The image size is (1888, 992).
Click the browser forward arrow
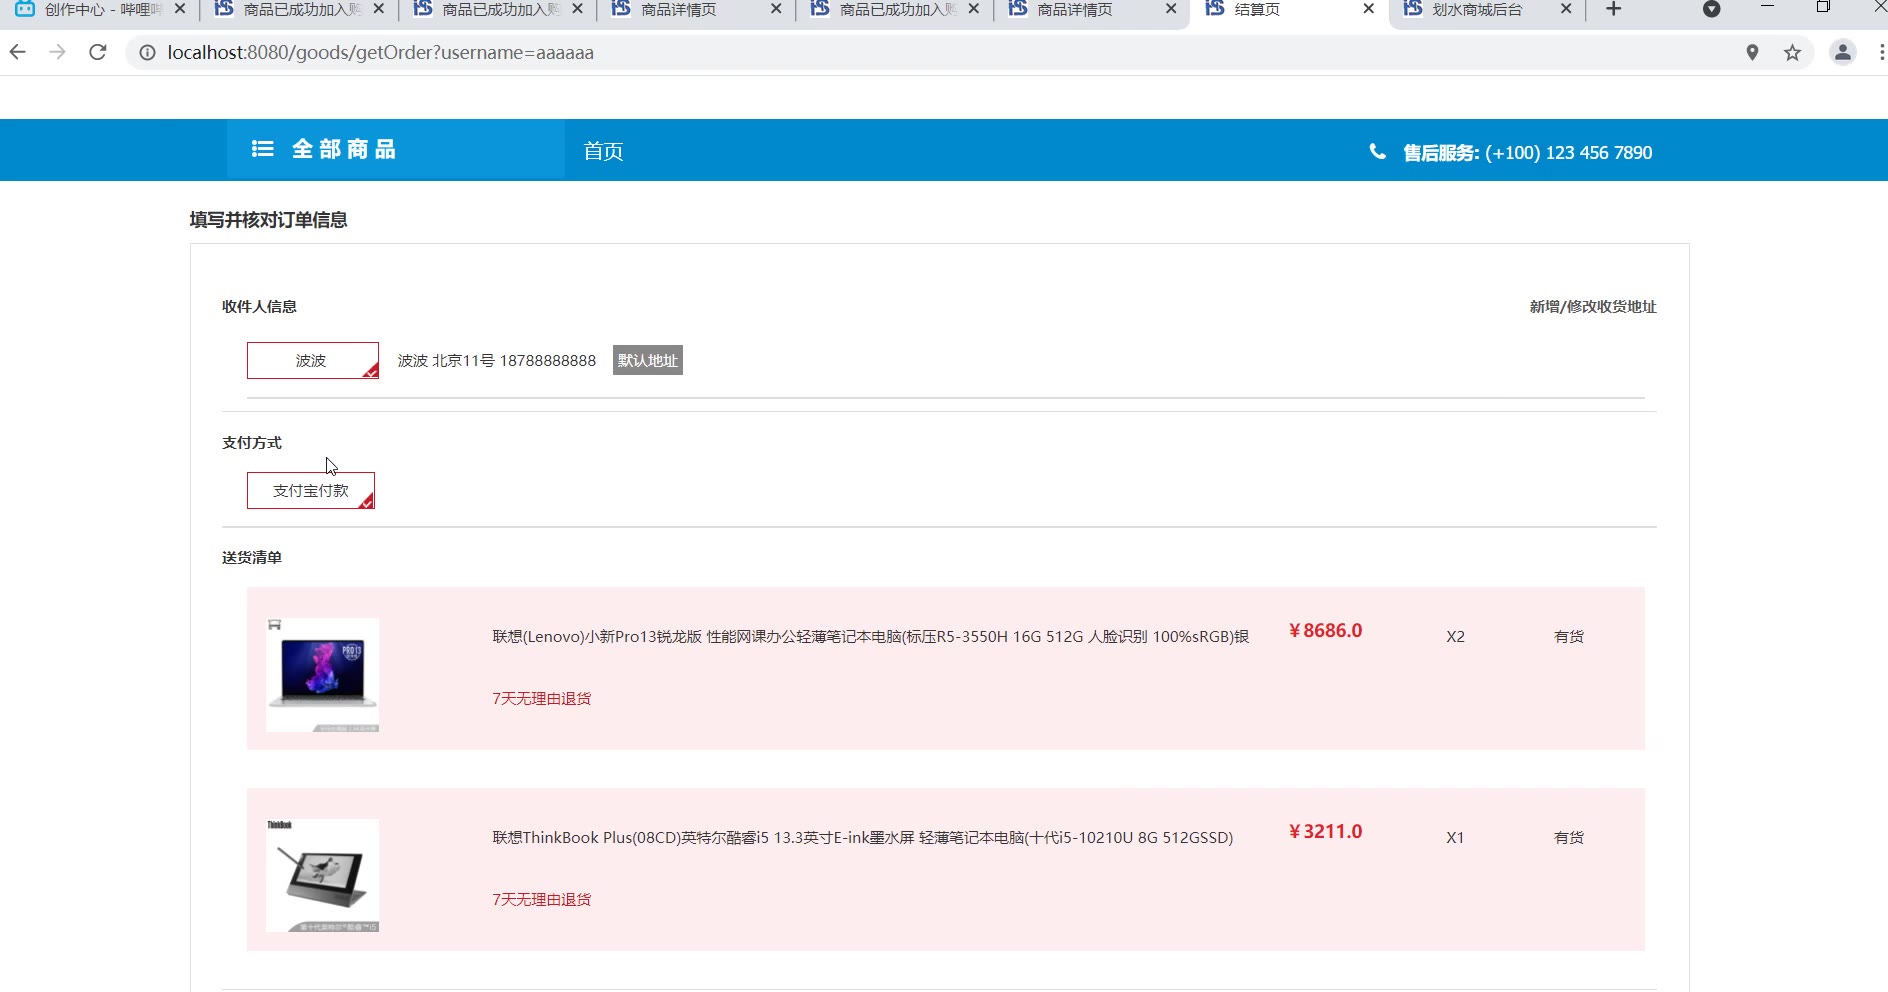(x=58, y=52)
